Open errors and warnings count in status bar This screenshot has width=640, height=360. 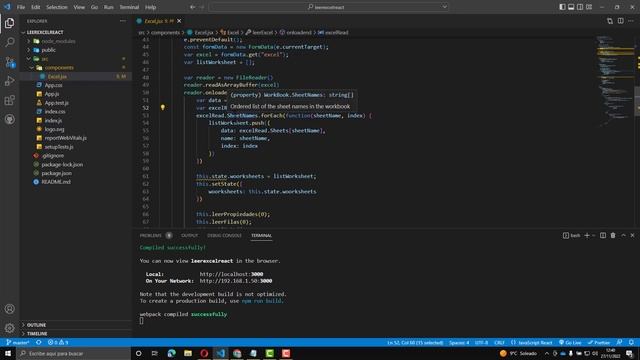tap(58, 342)
